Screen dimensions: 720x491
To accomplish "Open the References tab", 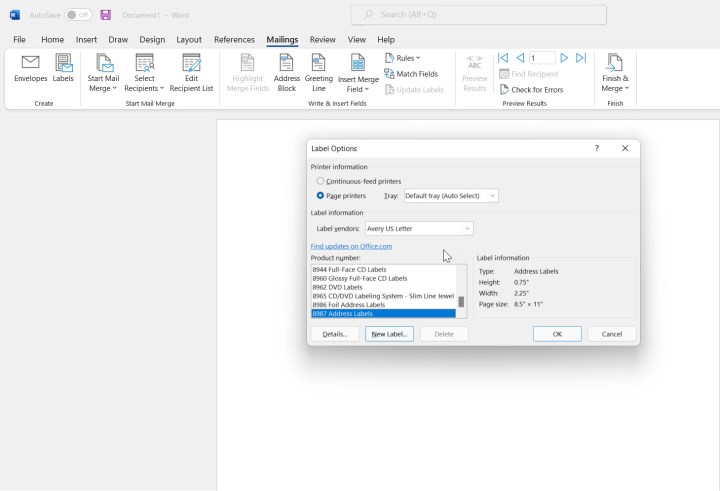I will pos(234,39).
